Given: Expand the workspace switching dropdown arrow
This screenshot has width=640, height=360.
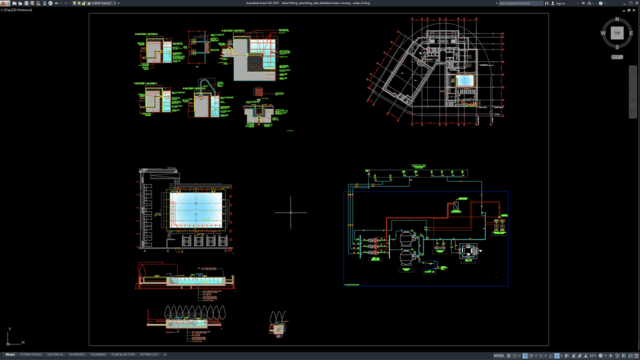Looking at the screenshot, I should [606, 356].
